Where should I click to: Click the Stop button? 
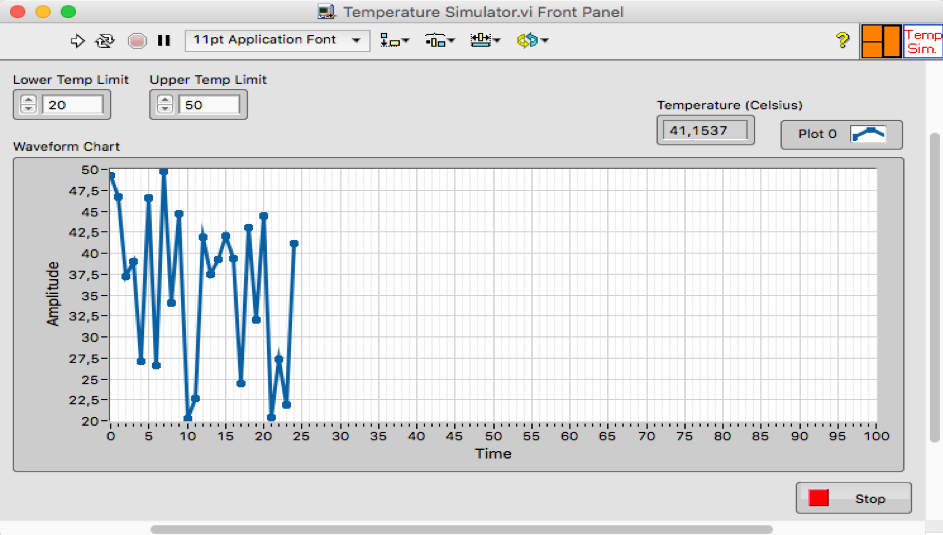tap(853, 498)
